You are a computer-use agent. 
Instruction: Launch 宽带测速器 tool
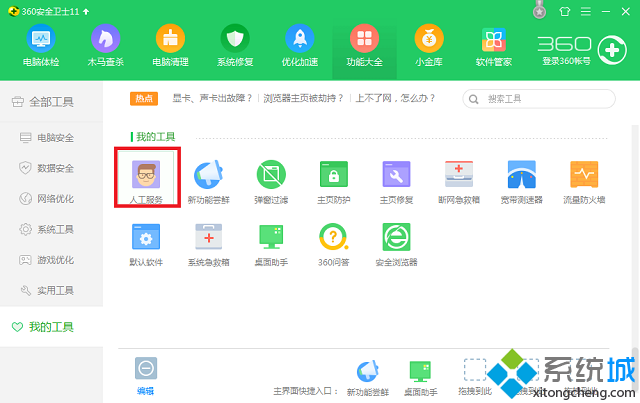[521, 181]
